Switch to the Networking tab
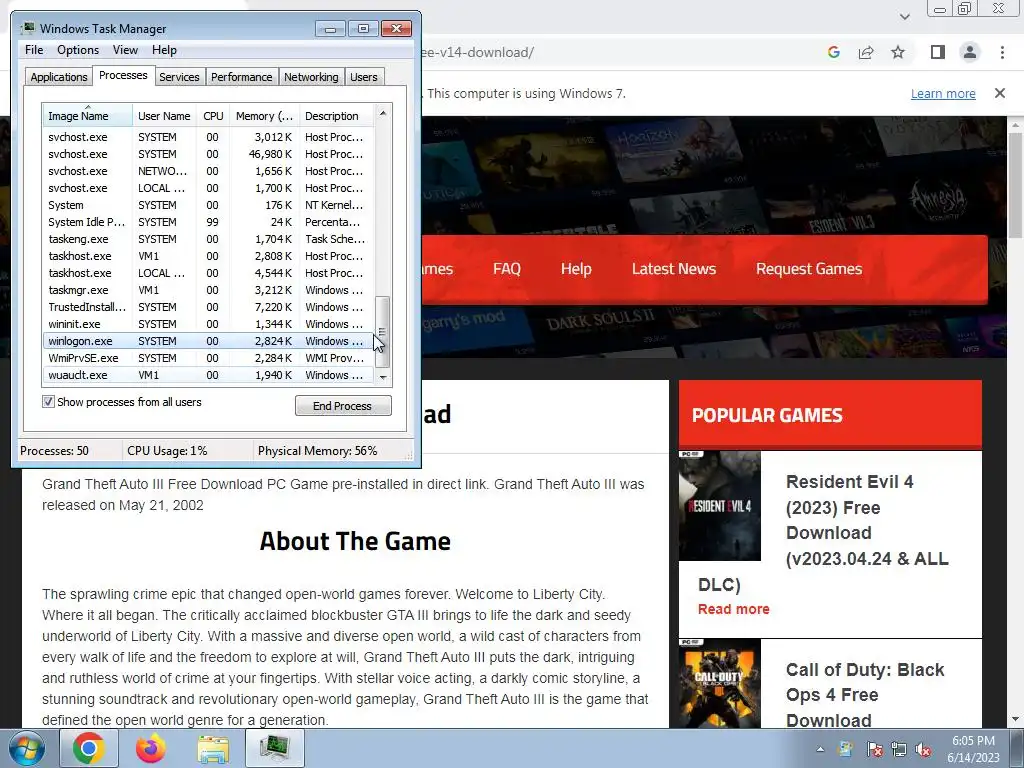 pyautogui.click(x=311, y=76)
